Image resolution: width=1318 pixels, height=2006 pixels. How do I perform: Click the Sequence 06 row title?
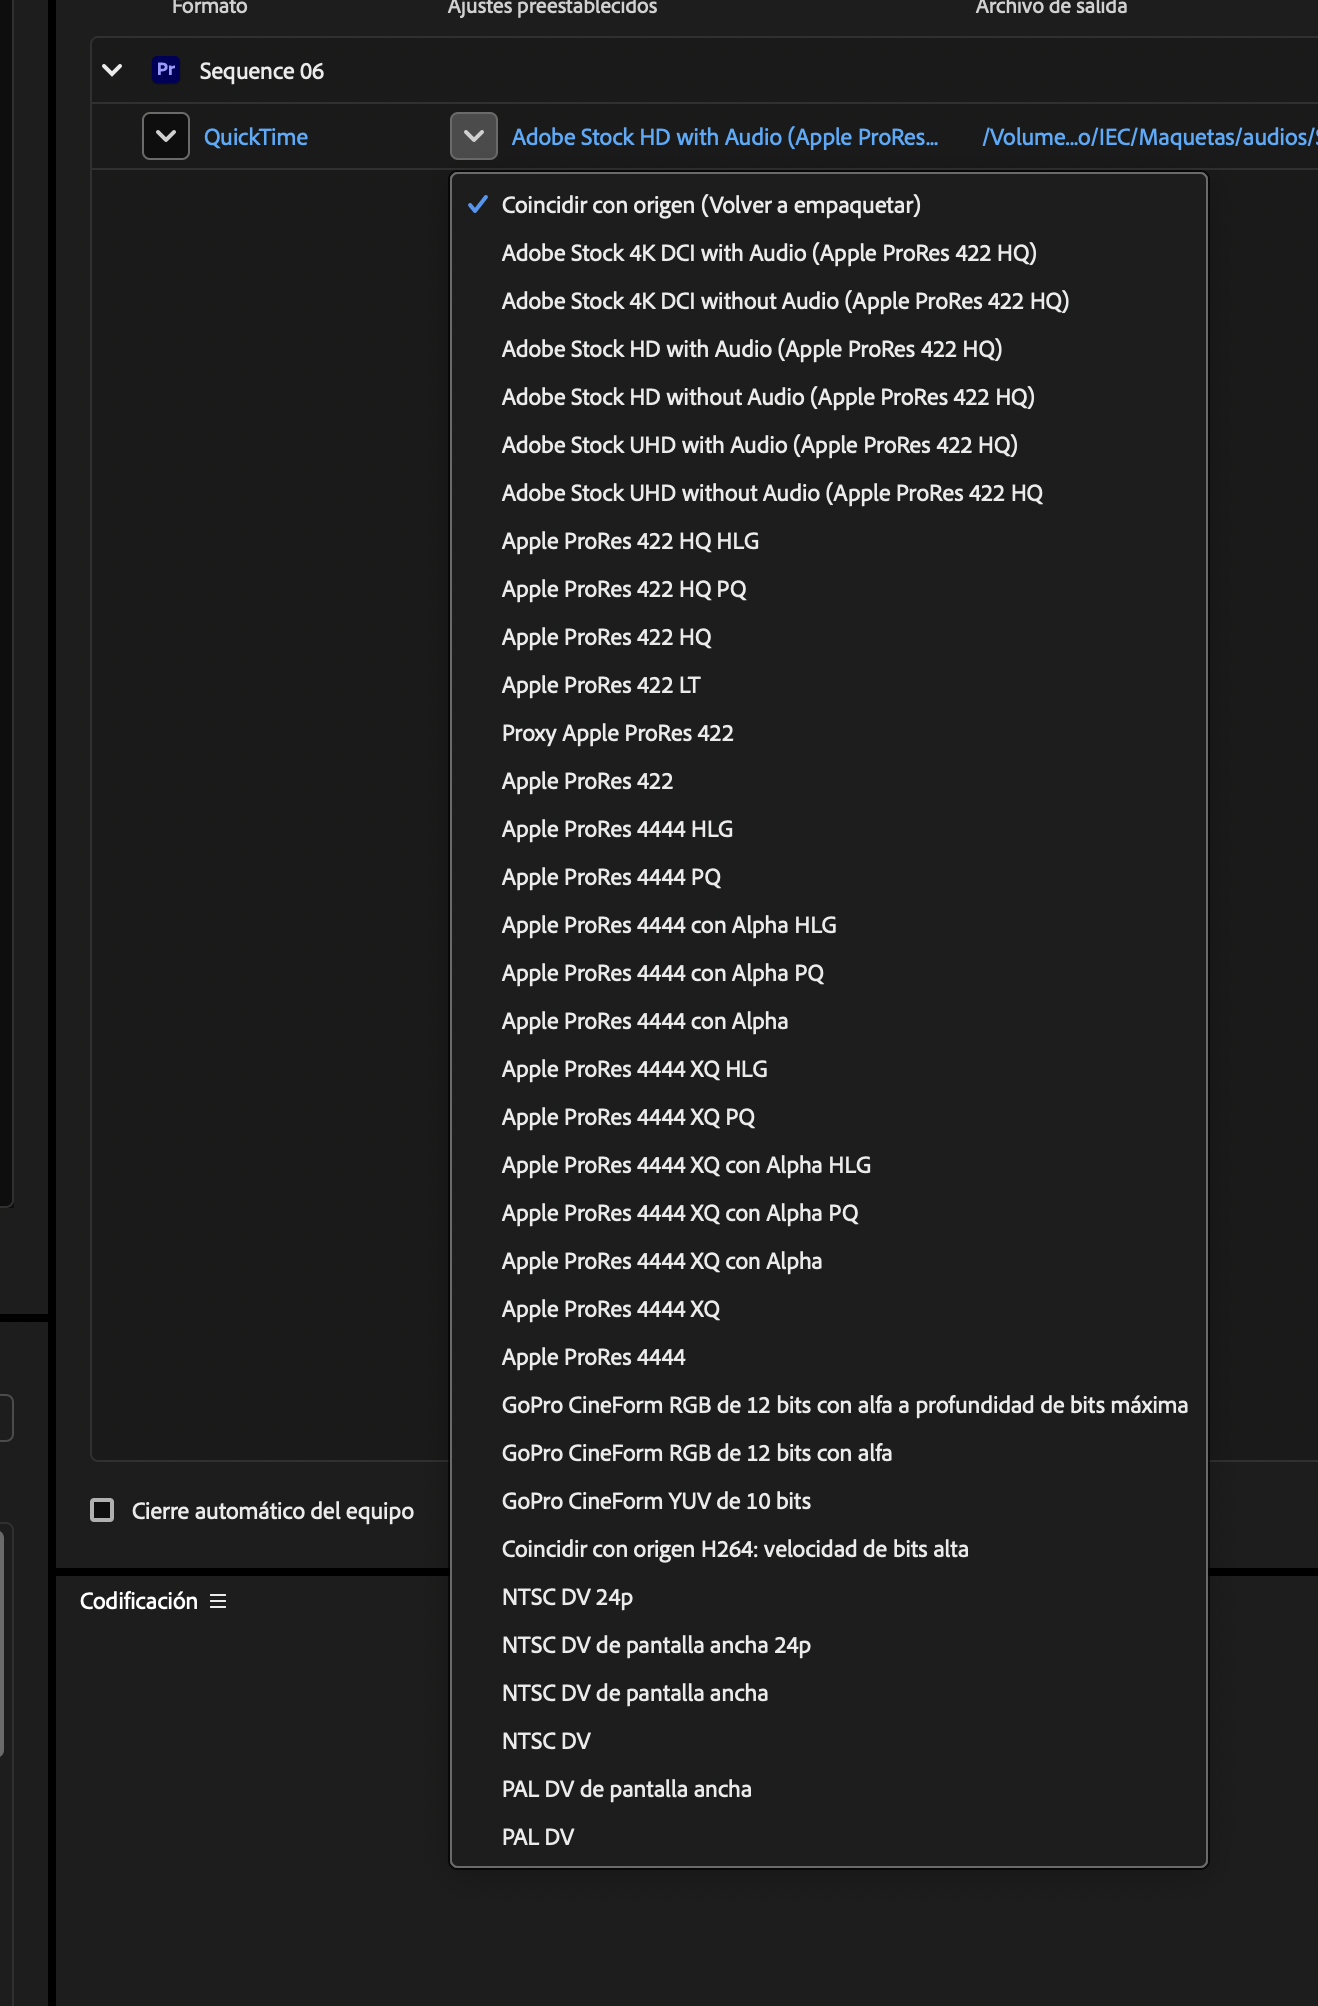[261, 70]
